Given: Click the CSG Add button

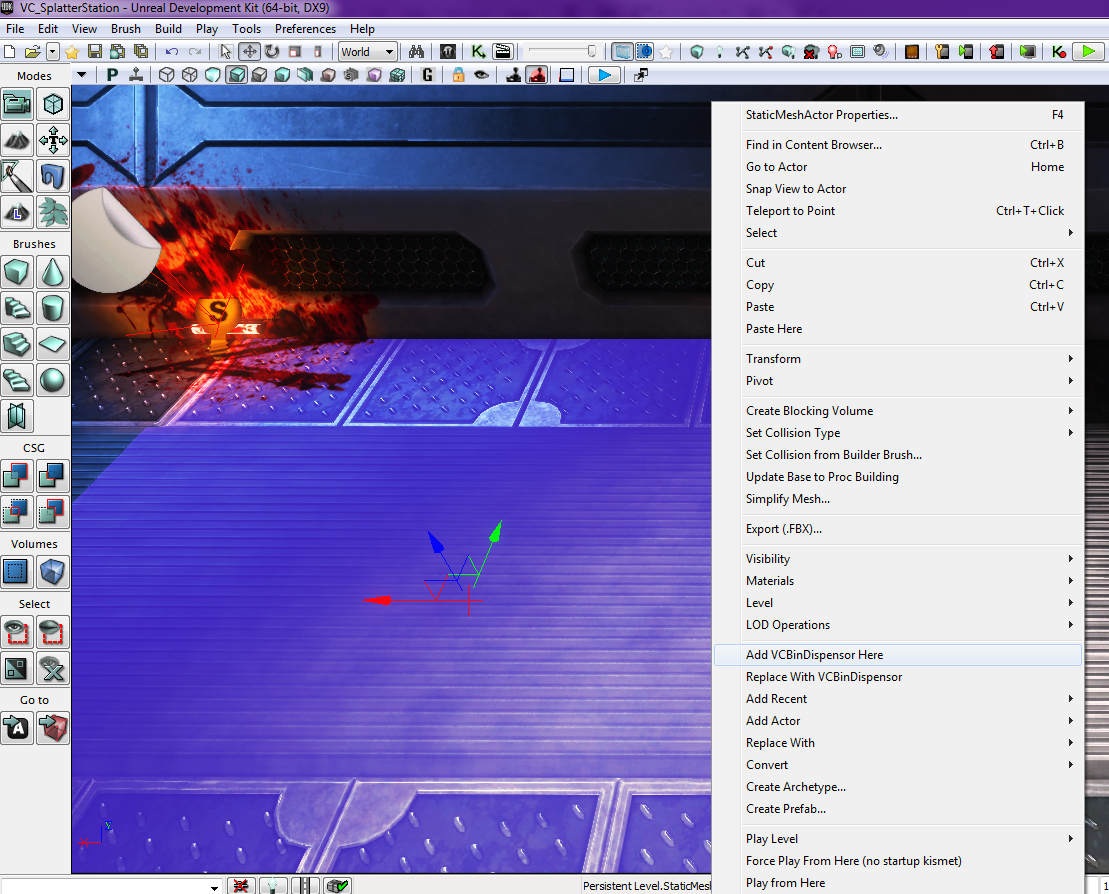Looking at the screenshot, I should click(x=17, y=476).
